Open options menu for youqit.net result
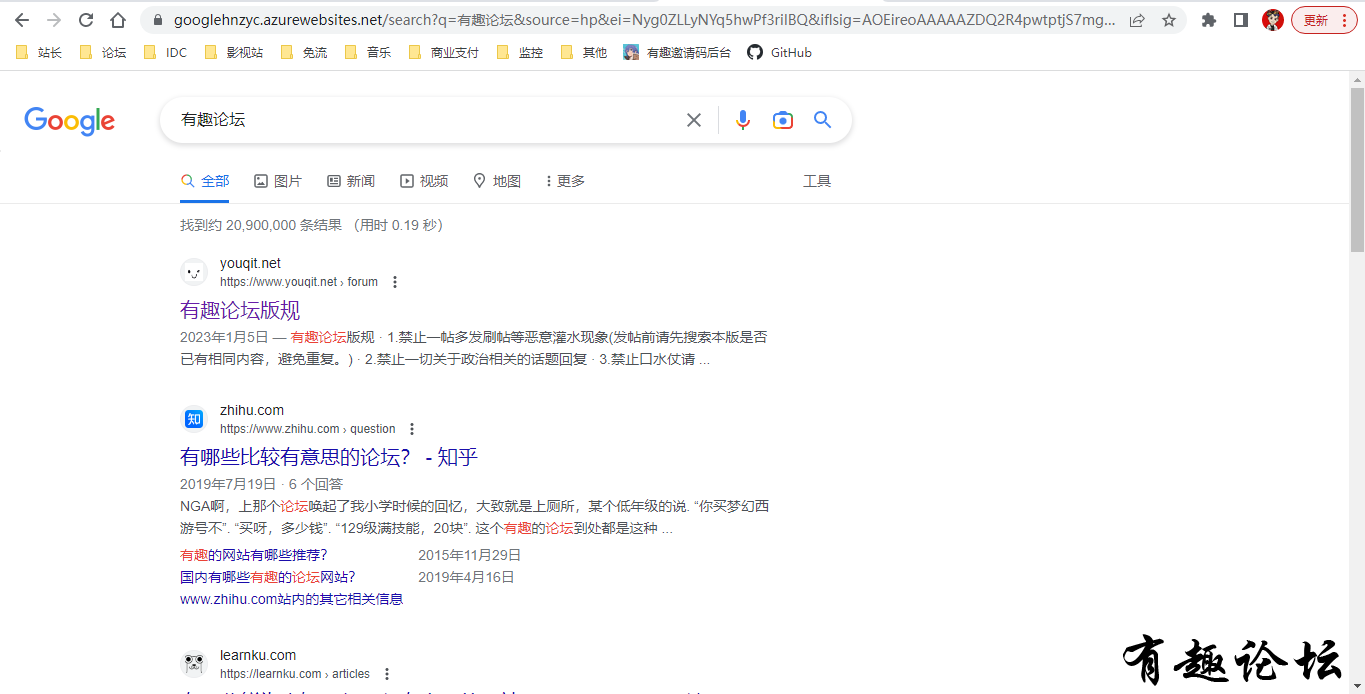The image size is (1365, 694). [395, 282]
